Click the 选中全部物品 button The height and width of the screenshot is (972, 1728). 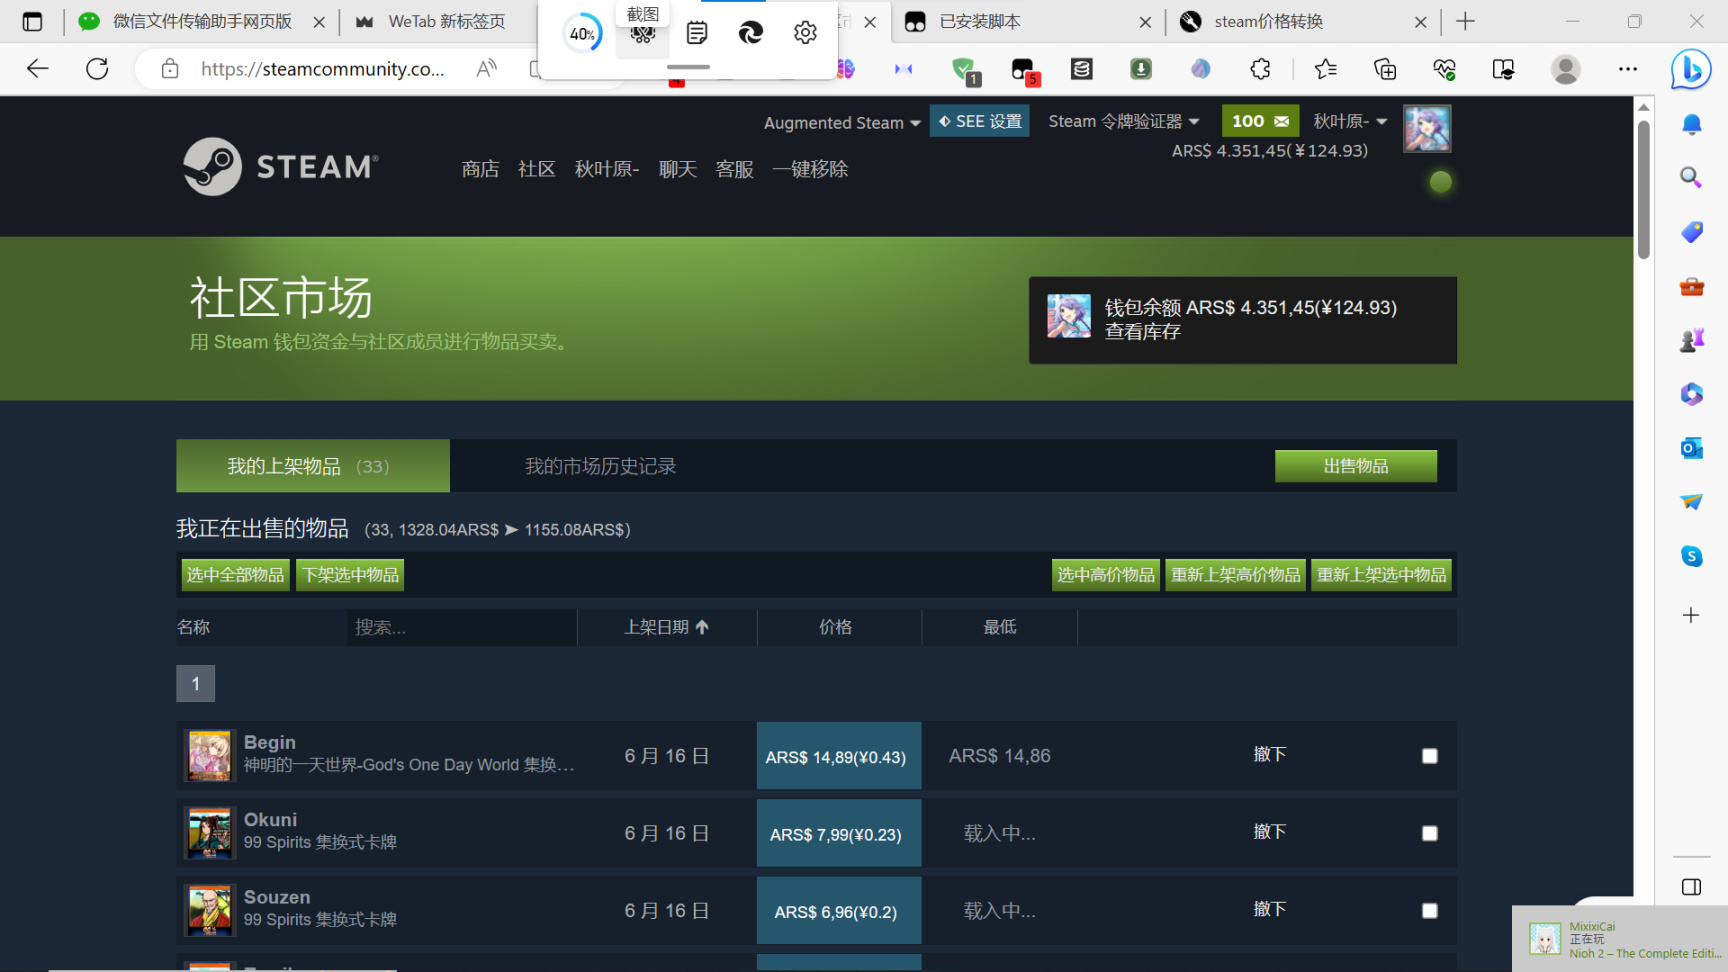(x=235, y=575)
